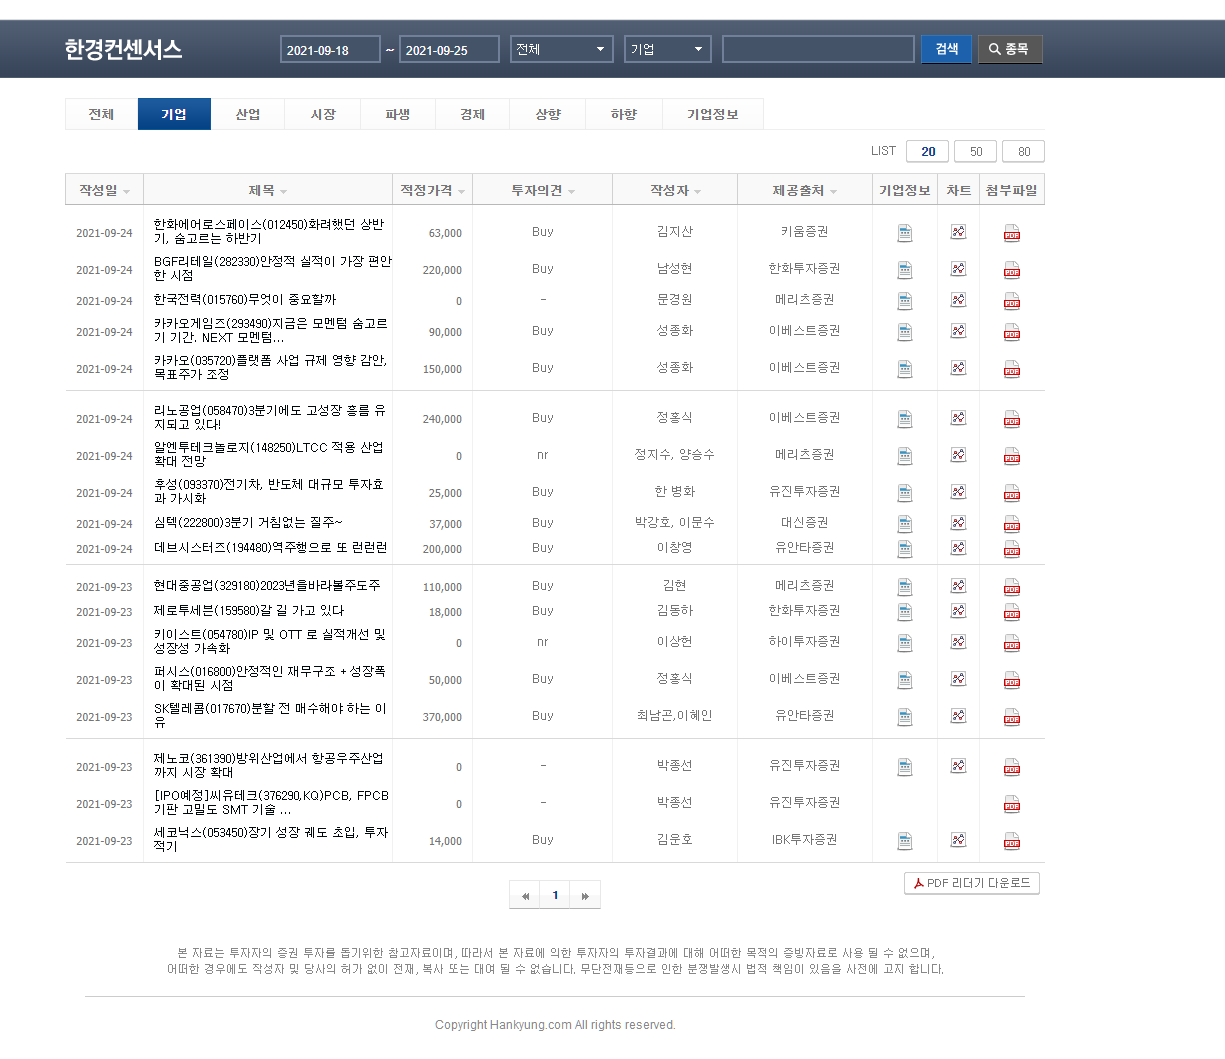Image resolution: width=1225 pixels, height=1059 pixels.
Task: Sort by 투자의견 column
Action: click(543, 190)
